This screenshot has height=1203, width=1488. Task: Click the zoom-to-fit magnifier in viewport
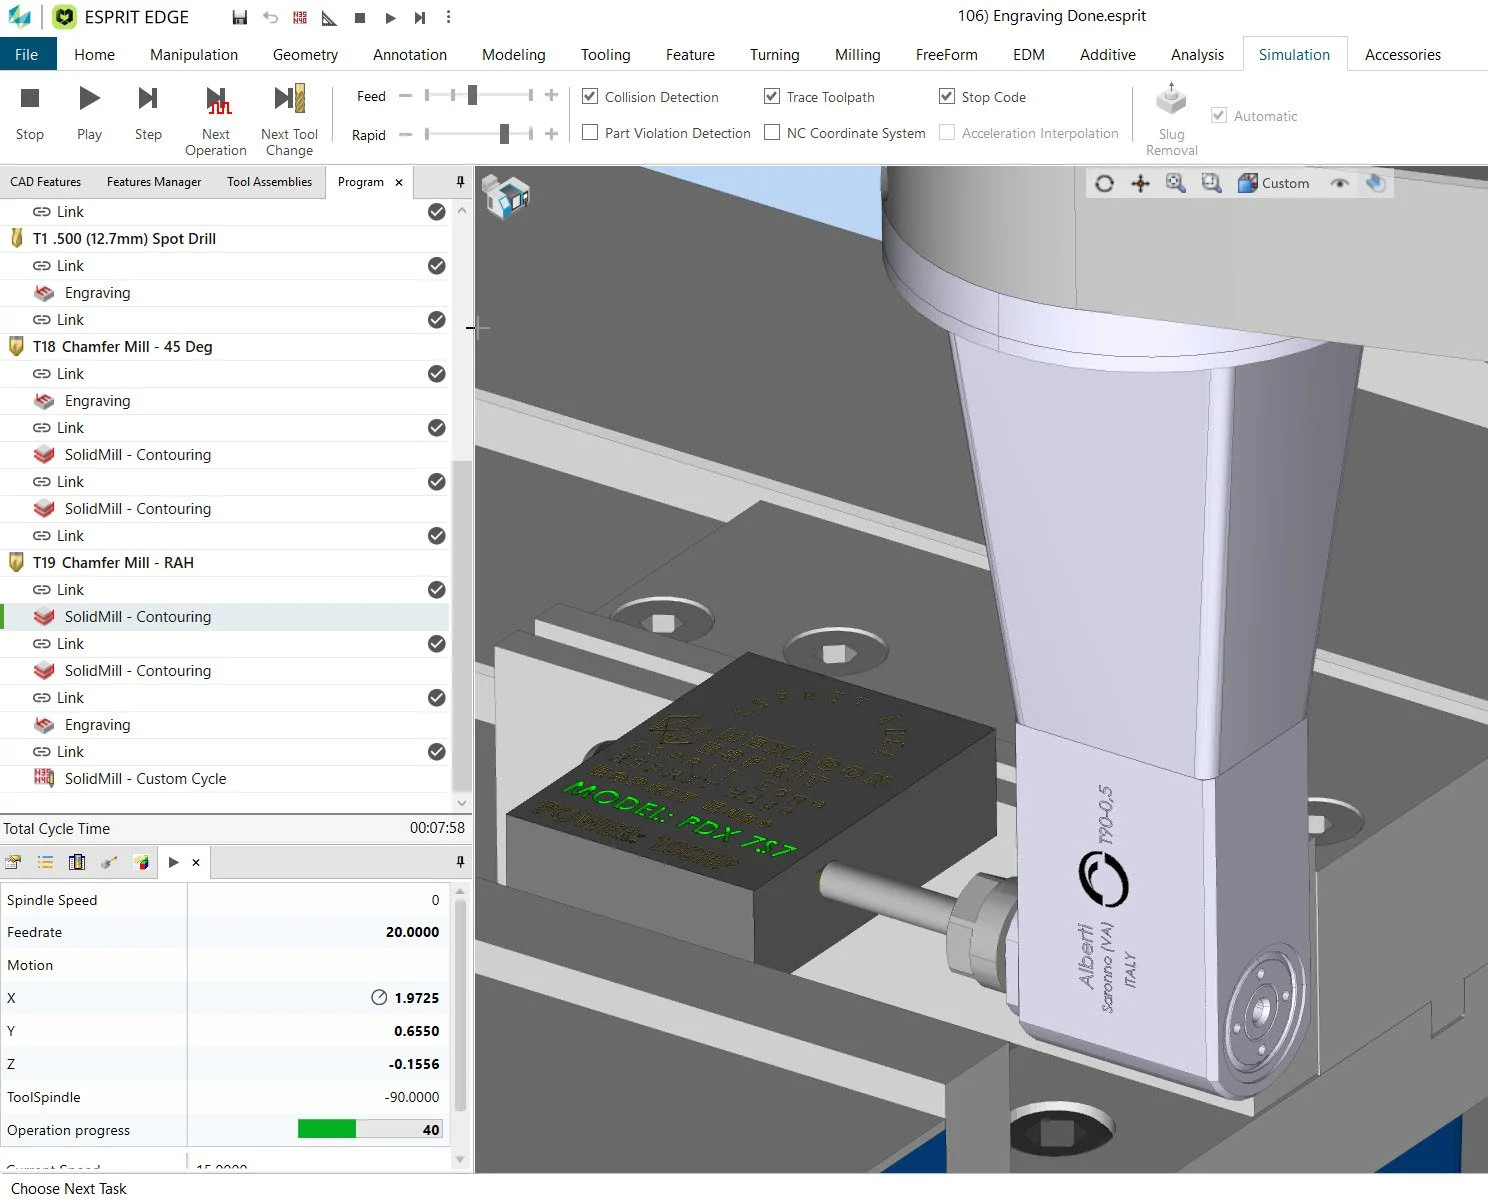1176,183
